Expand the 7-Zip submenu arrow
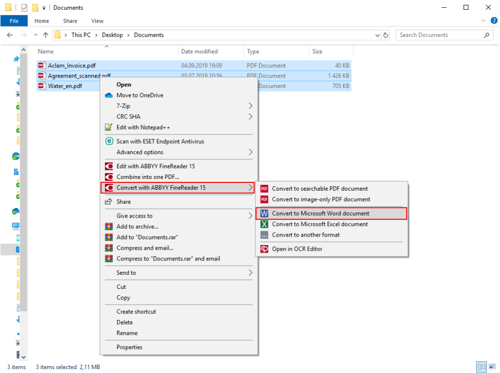The height and width of the screenshot is (373, 500). (x=250, y=106)
